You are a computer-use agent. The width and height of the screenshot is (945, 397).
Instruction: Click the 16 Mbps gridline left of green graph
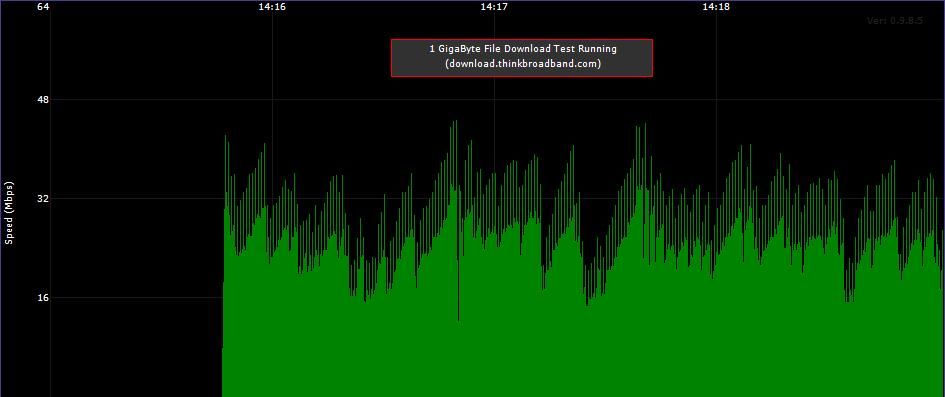coord(136,298)
